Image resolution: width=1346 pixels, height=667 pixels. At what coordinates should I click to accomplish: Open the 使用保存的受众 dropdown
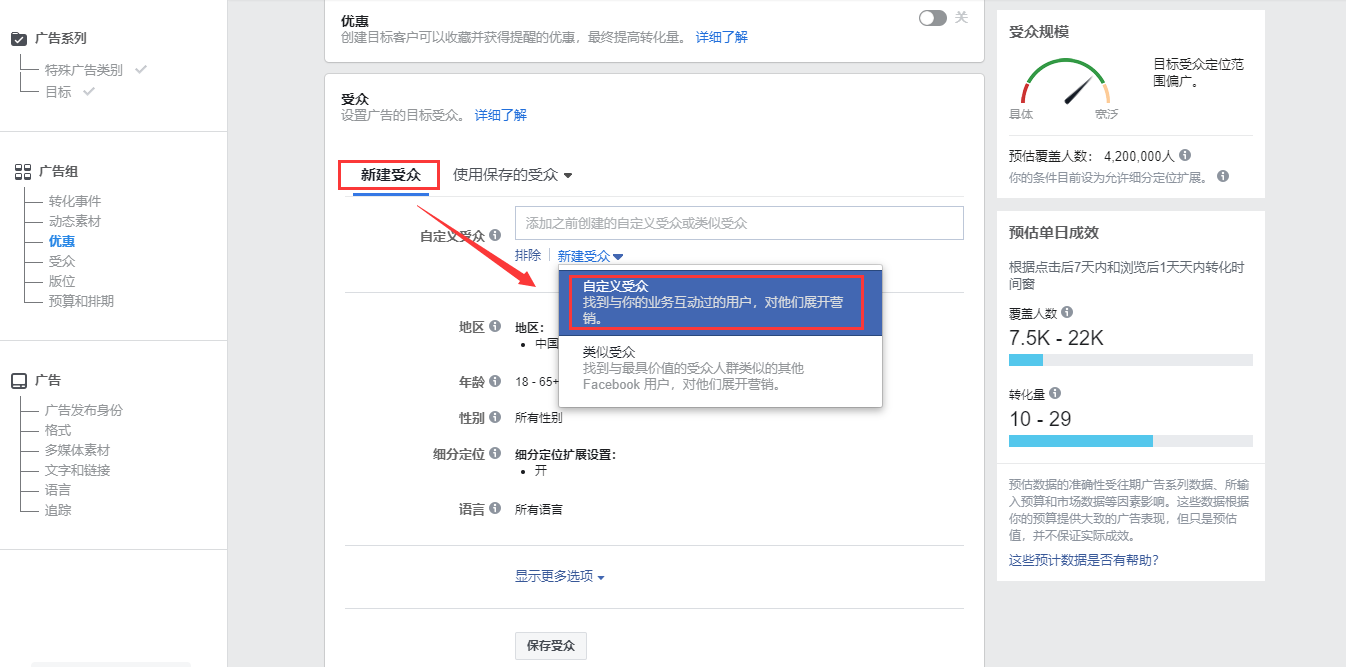coord(512,174)
